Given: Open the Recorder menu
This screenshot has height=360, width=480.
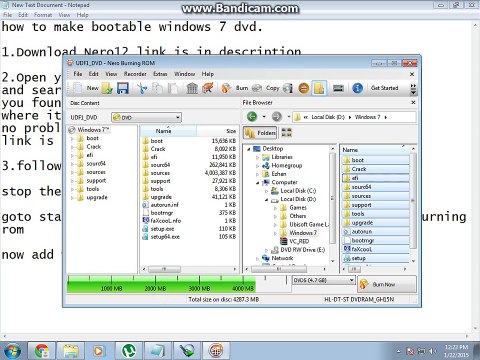Looking at the screenshot, I should 135,74.
